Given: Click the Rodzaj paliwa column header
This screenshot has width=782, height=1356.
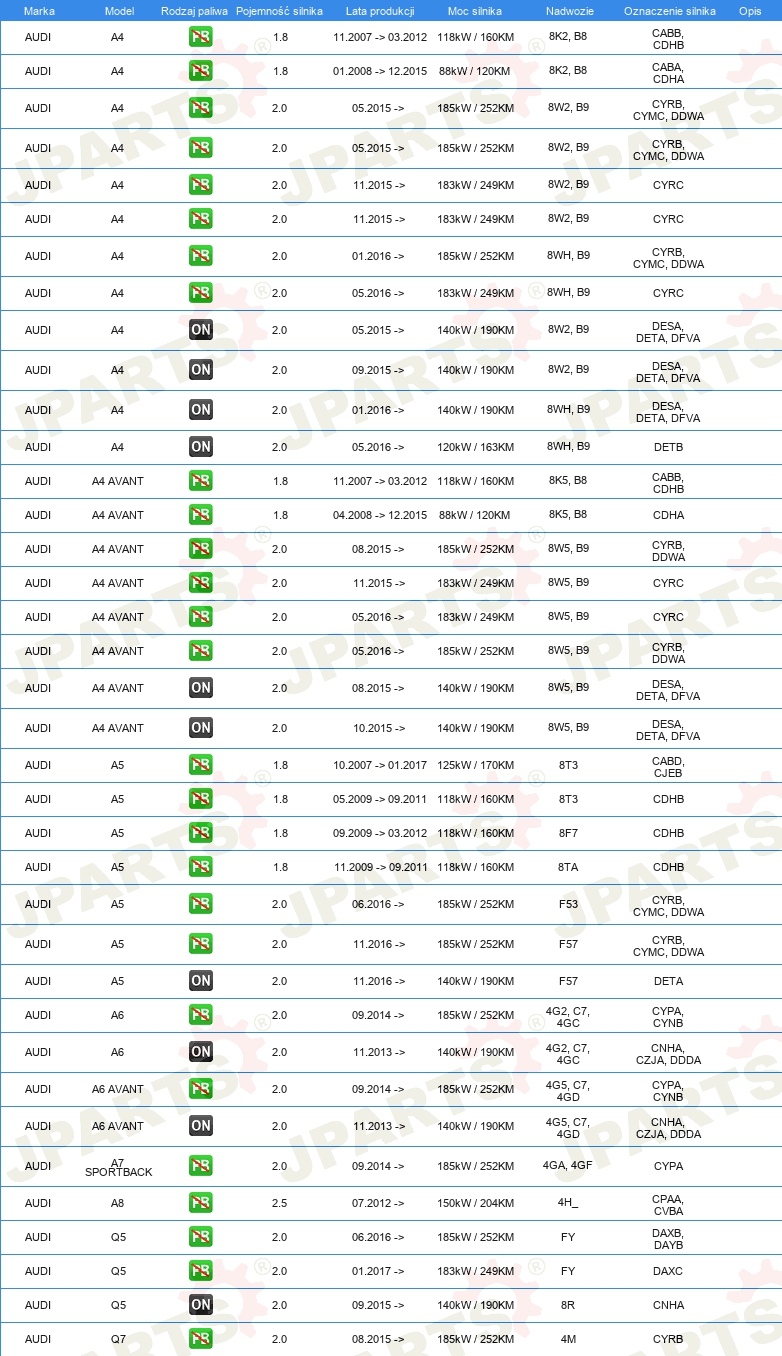Looking at the screenshot, I should point(195,10).
